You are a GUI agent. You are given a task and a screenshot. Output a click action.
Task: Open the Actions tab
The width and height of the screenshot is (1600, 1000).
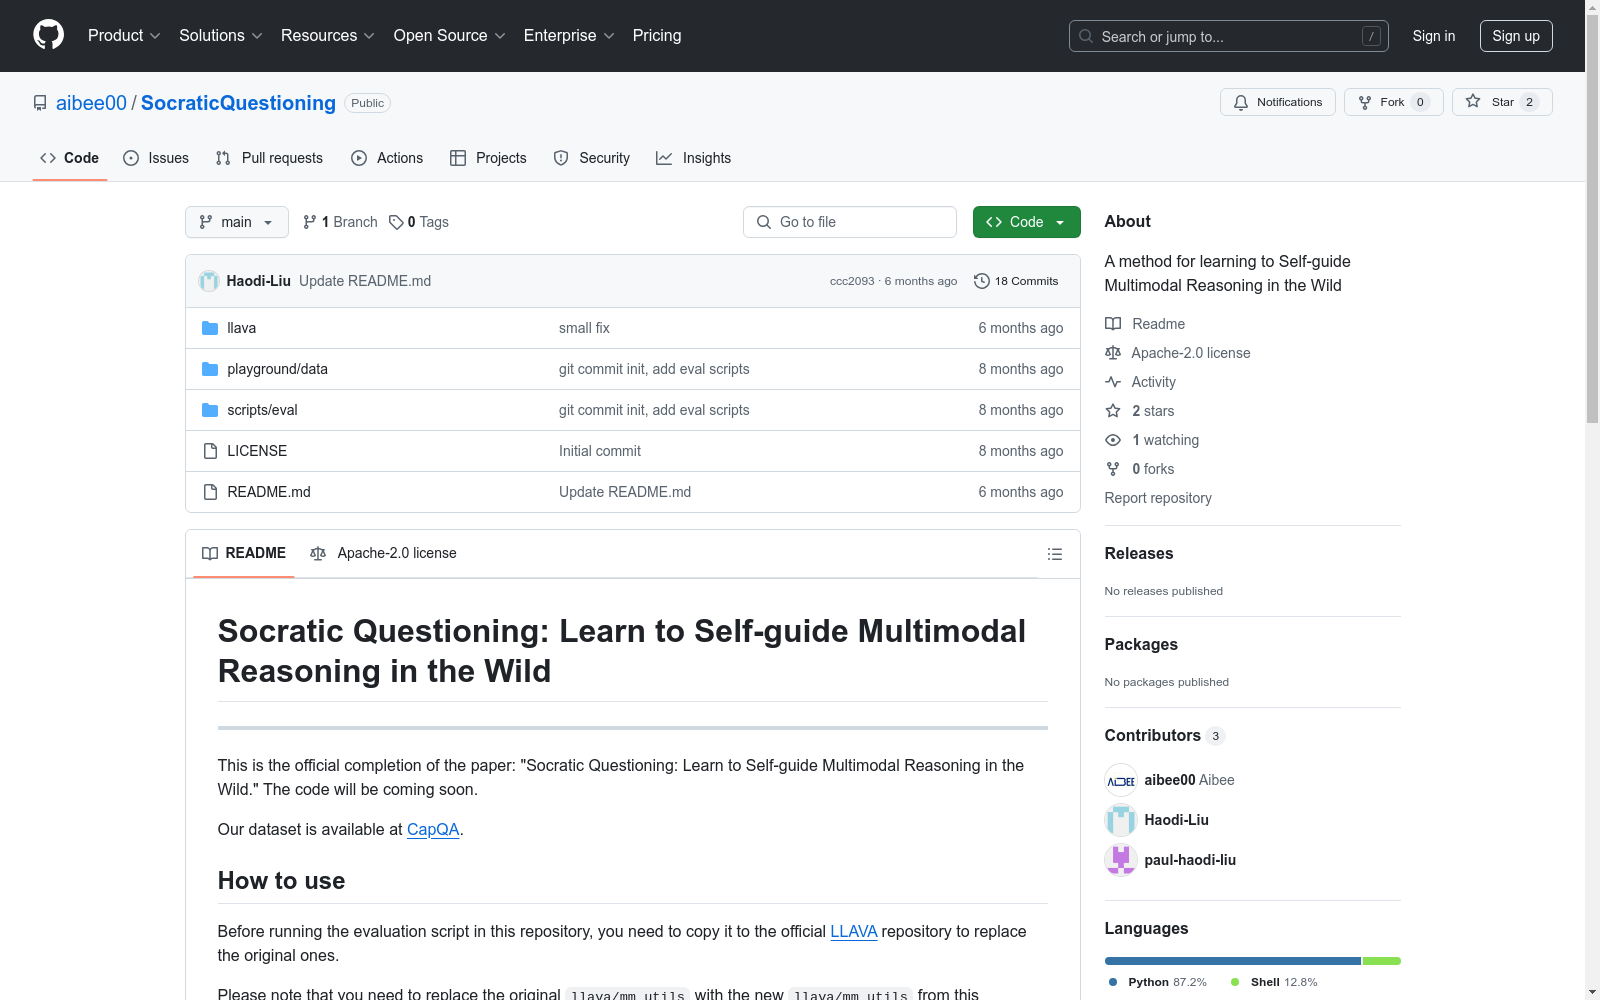(387, 158)
